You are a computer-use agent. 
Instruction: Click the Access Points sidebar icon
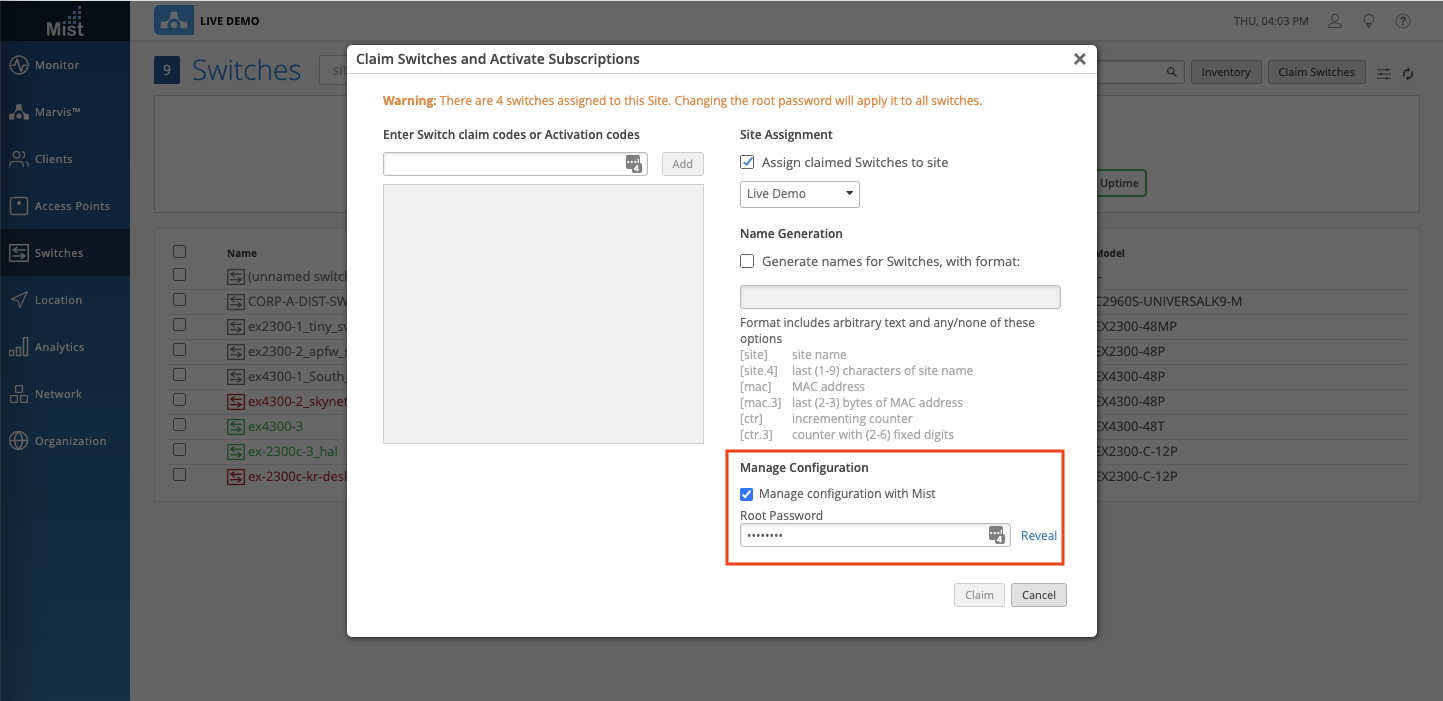coord(19,206)
